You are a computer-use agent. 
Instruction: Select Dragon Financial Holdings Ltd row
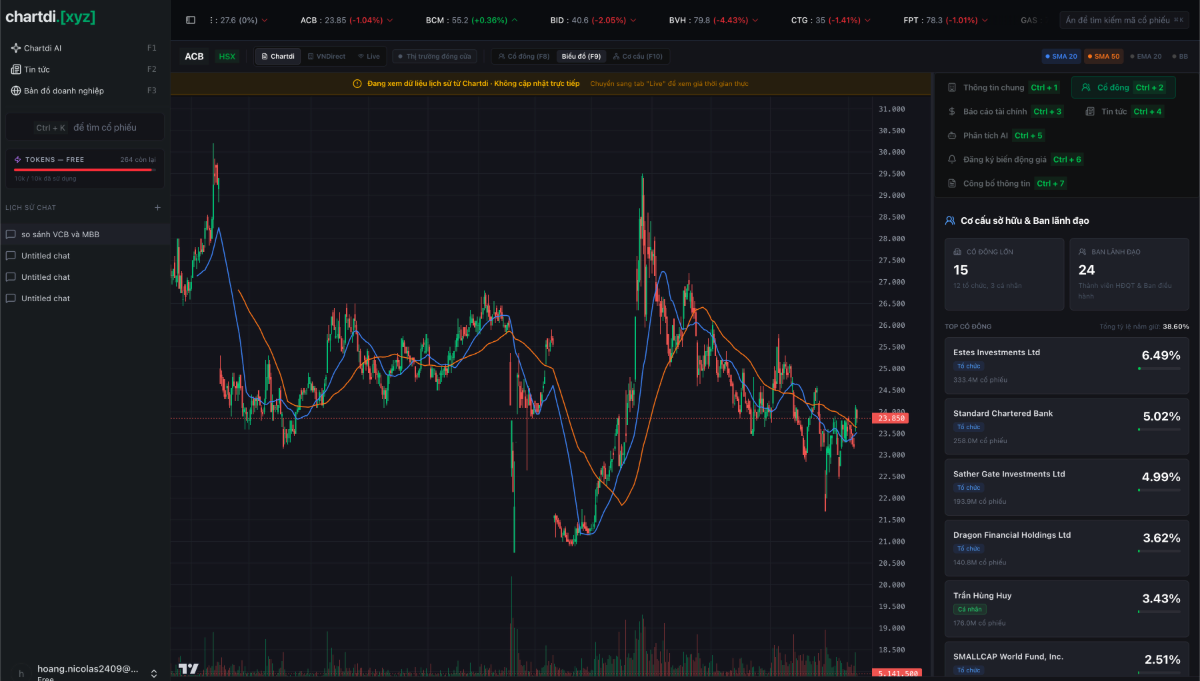(x=1067, y=548)
